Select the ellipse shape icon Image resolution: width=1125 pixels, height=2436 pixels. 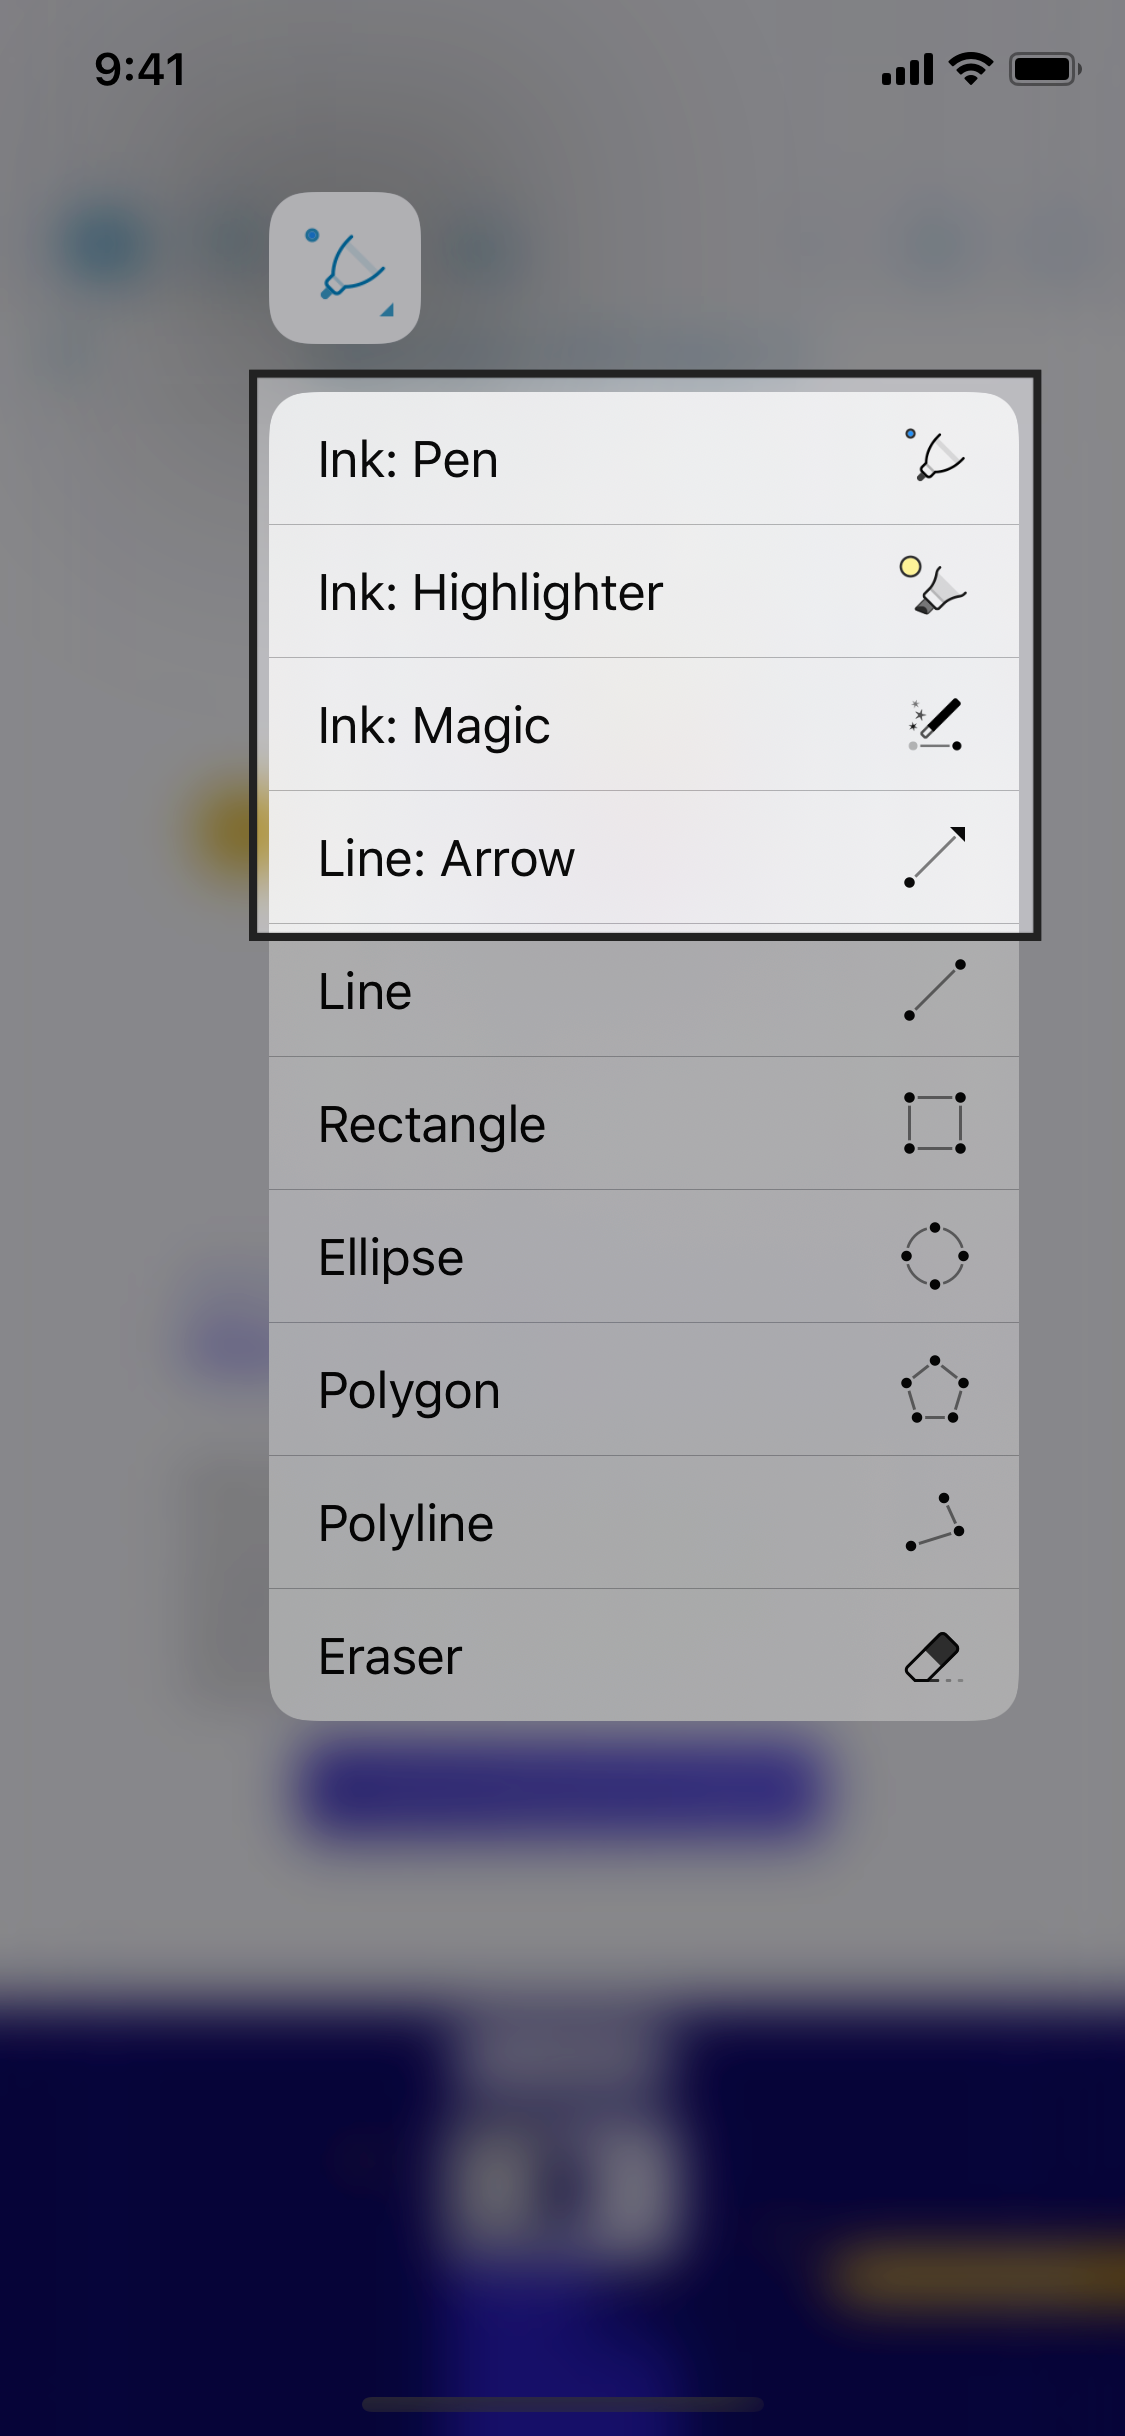coord(932,1256)
